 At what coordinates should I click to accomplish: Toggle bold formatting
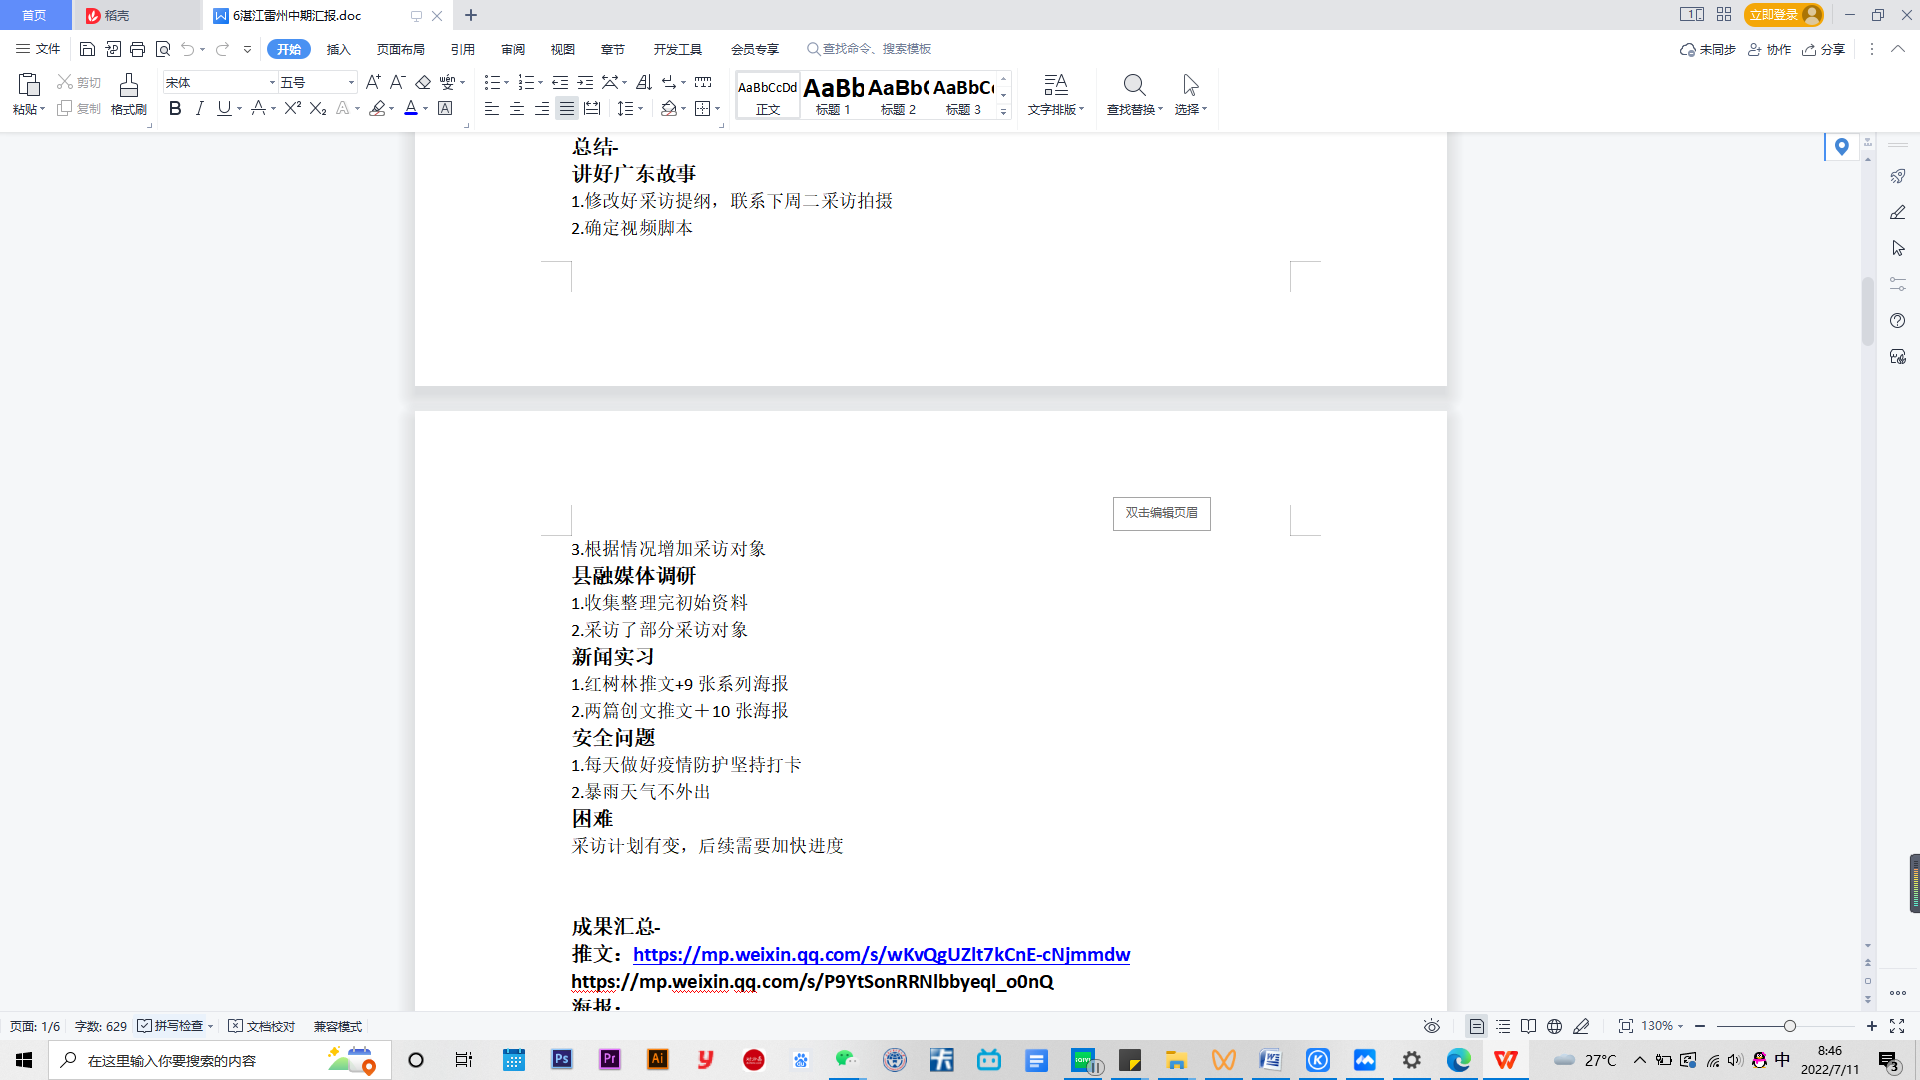click(x=175, y=108)
